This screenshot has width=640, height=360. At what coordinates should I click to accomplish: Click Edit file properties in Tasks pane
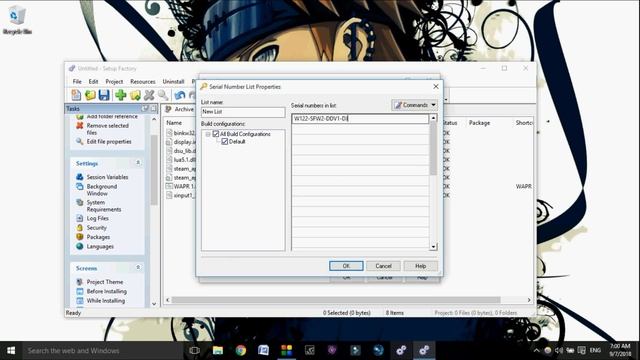[109, 142]
